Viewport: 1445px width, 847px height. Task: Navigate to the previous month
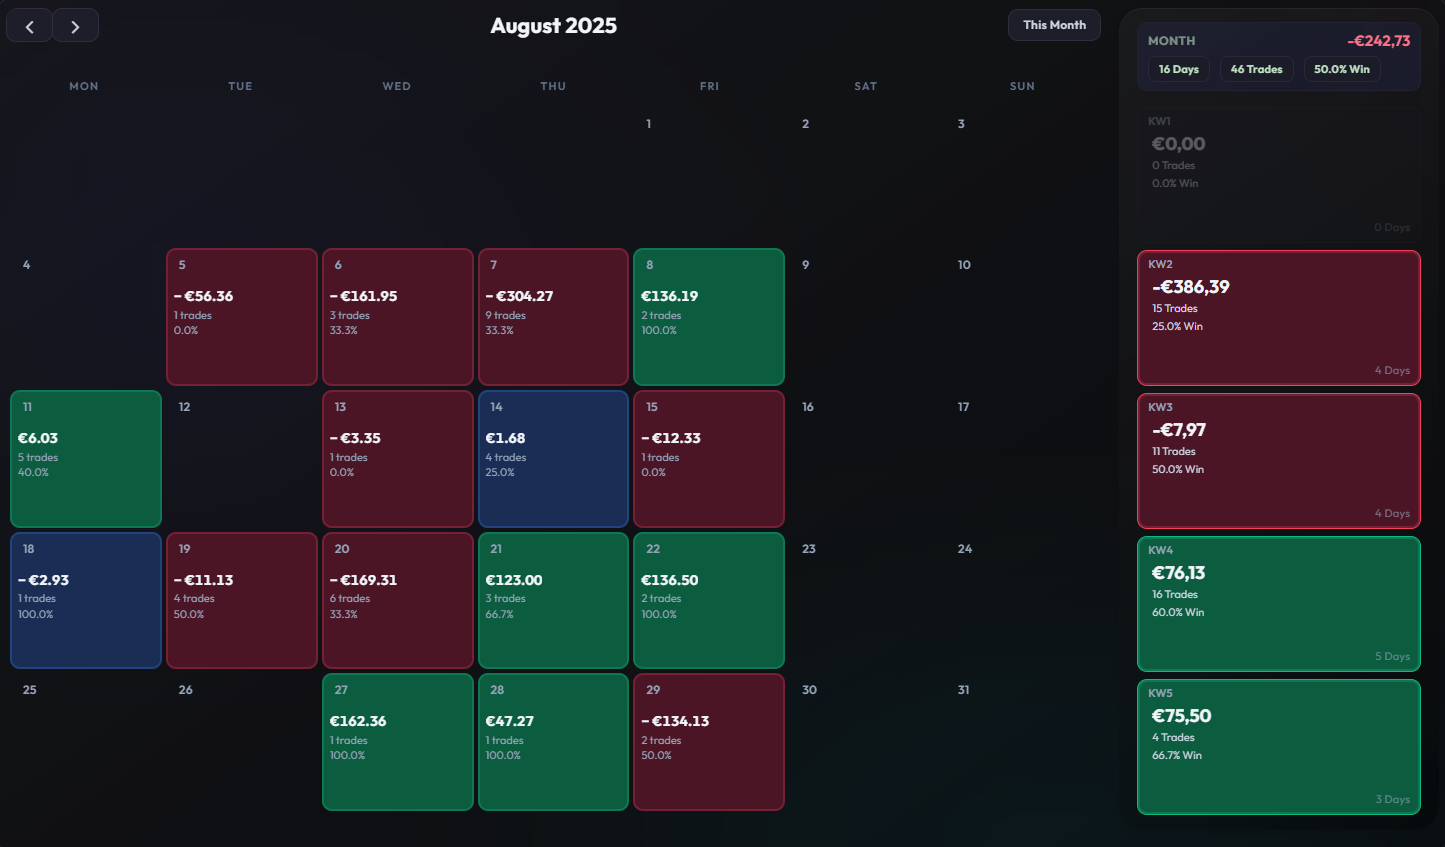click(x=28, y=25)
